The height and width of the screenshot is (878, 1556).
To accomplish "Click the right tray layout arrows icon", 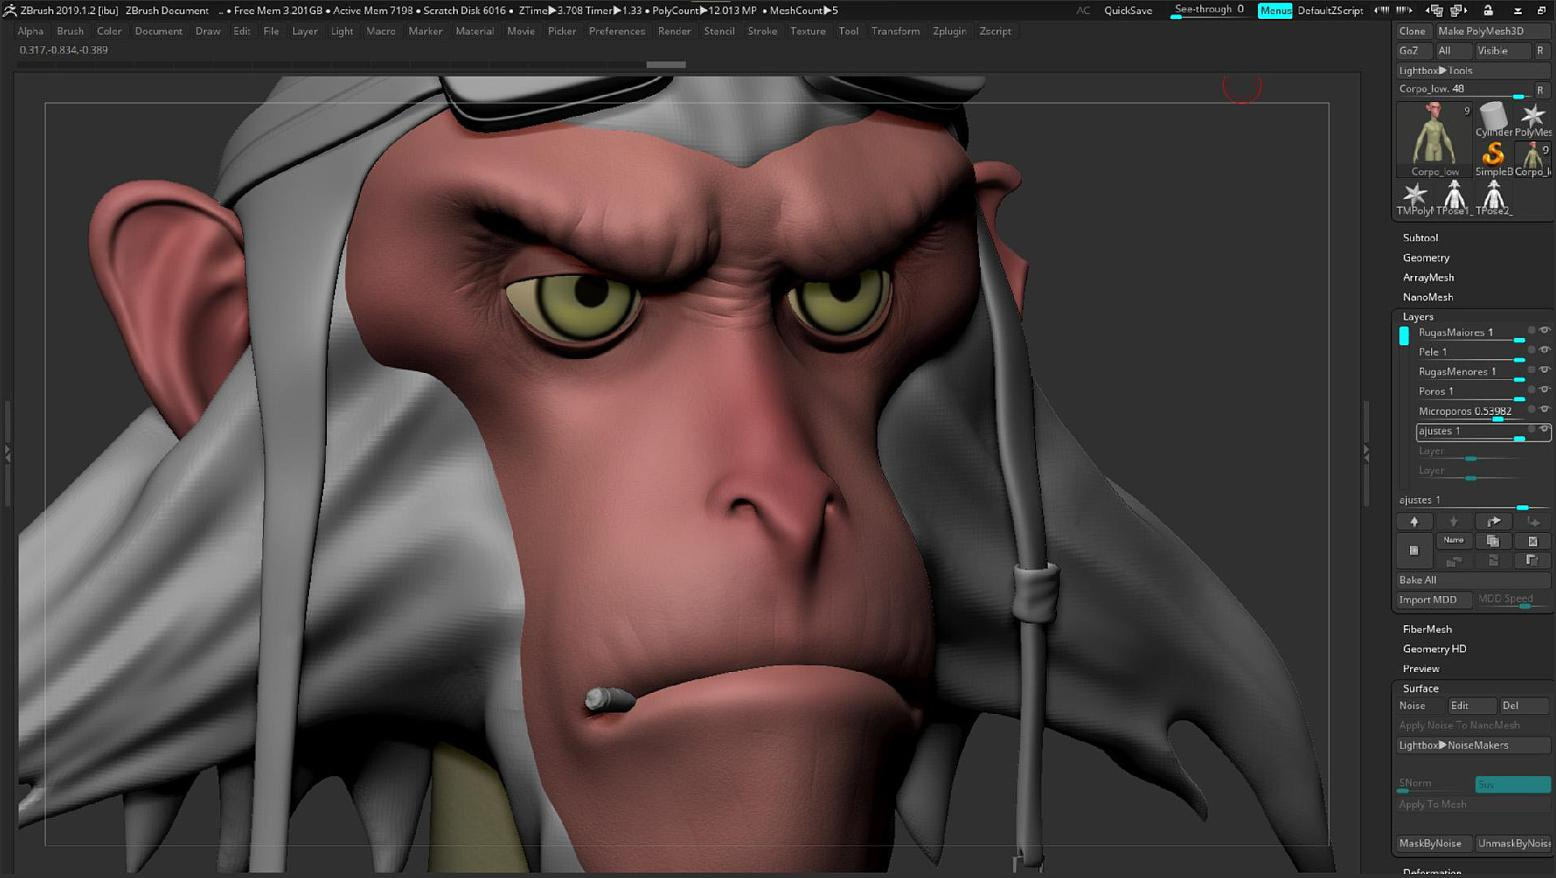I will (1458, 10).
